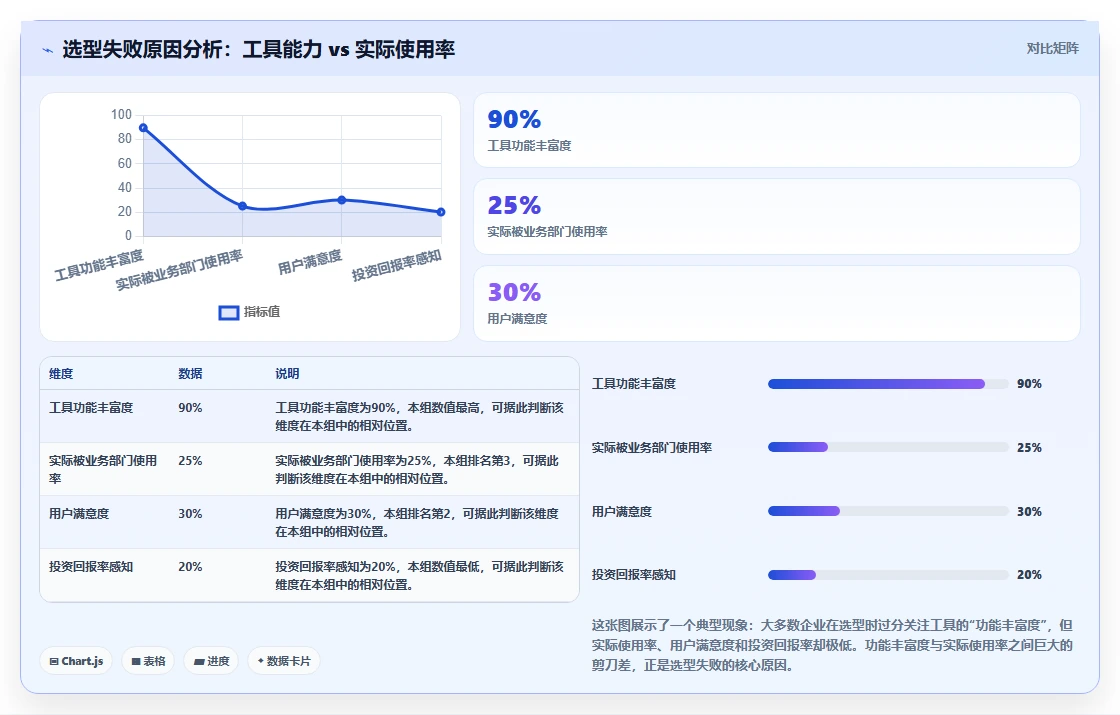Toggle the 指标值 legend swatch
This screenshot has width=1120, height=715.
point(229,313)
